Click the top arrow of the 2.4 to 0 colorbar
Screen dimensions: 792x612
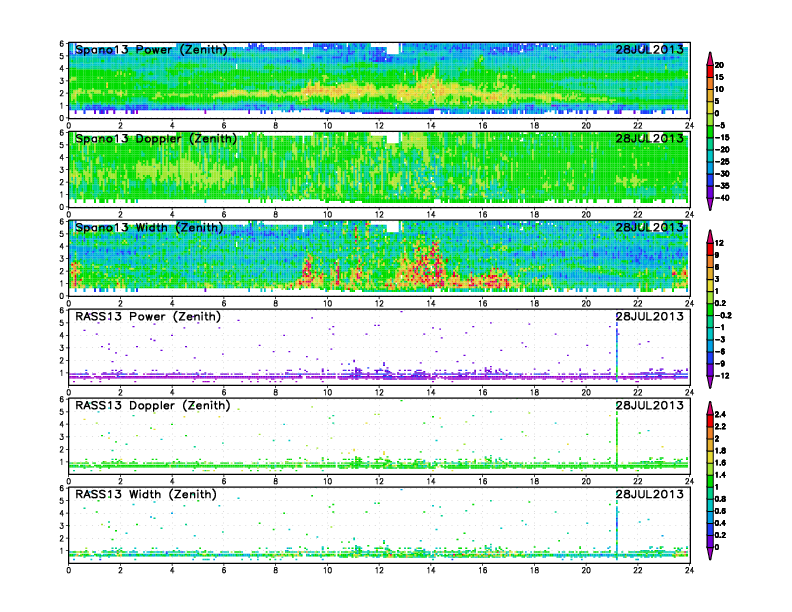click(x=710, y=407)
